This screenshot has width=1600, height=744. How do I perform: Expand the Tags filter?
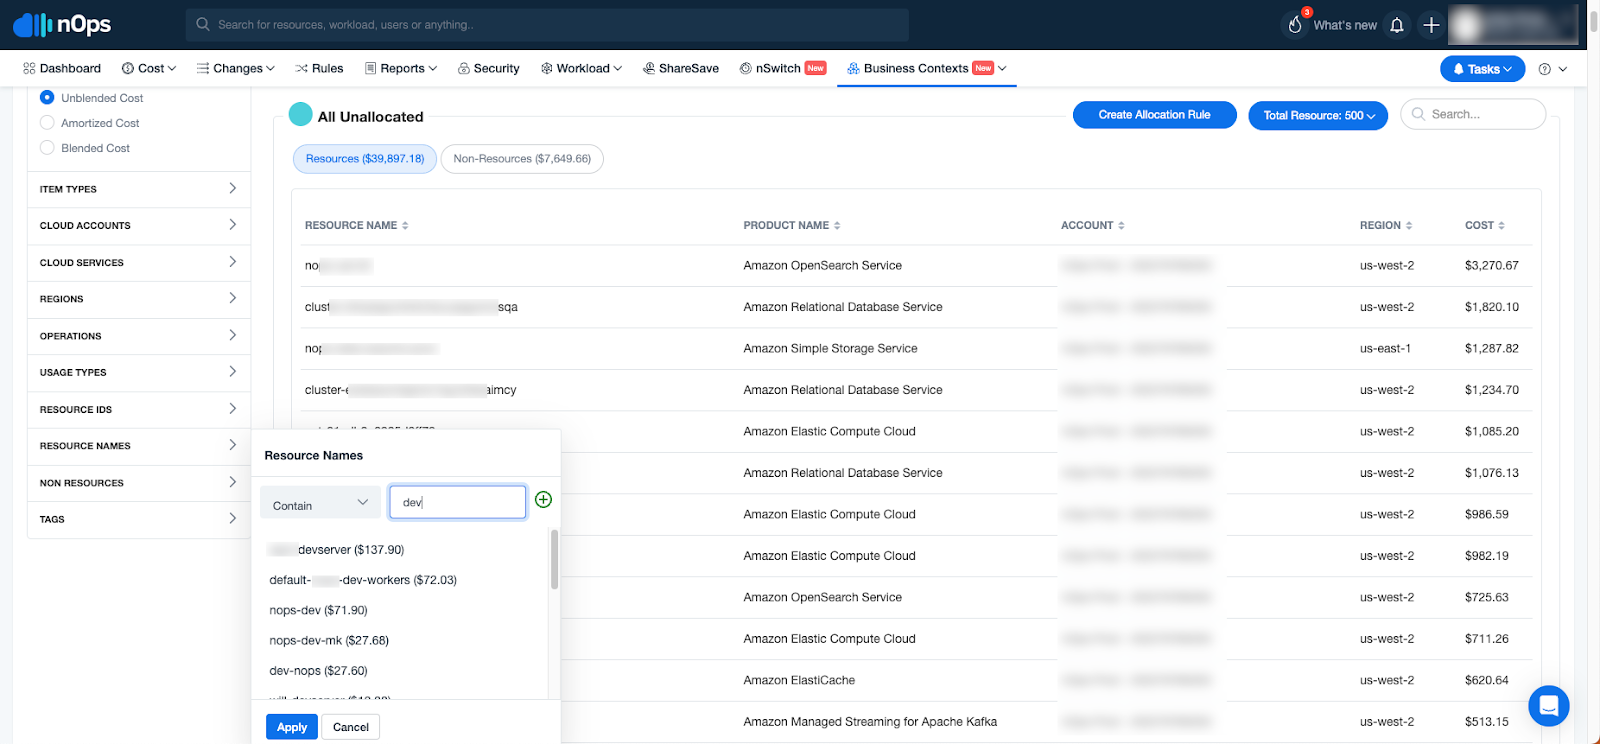point(139,520)
